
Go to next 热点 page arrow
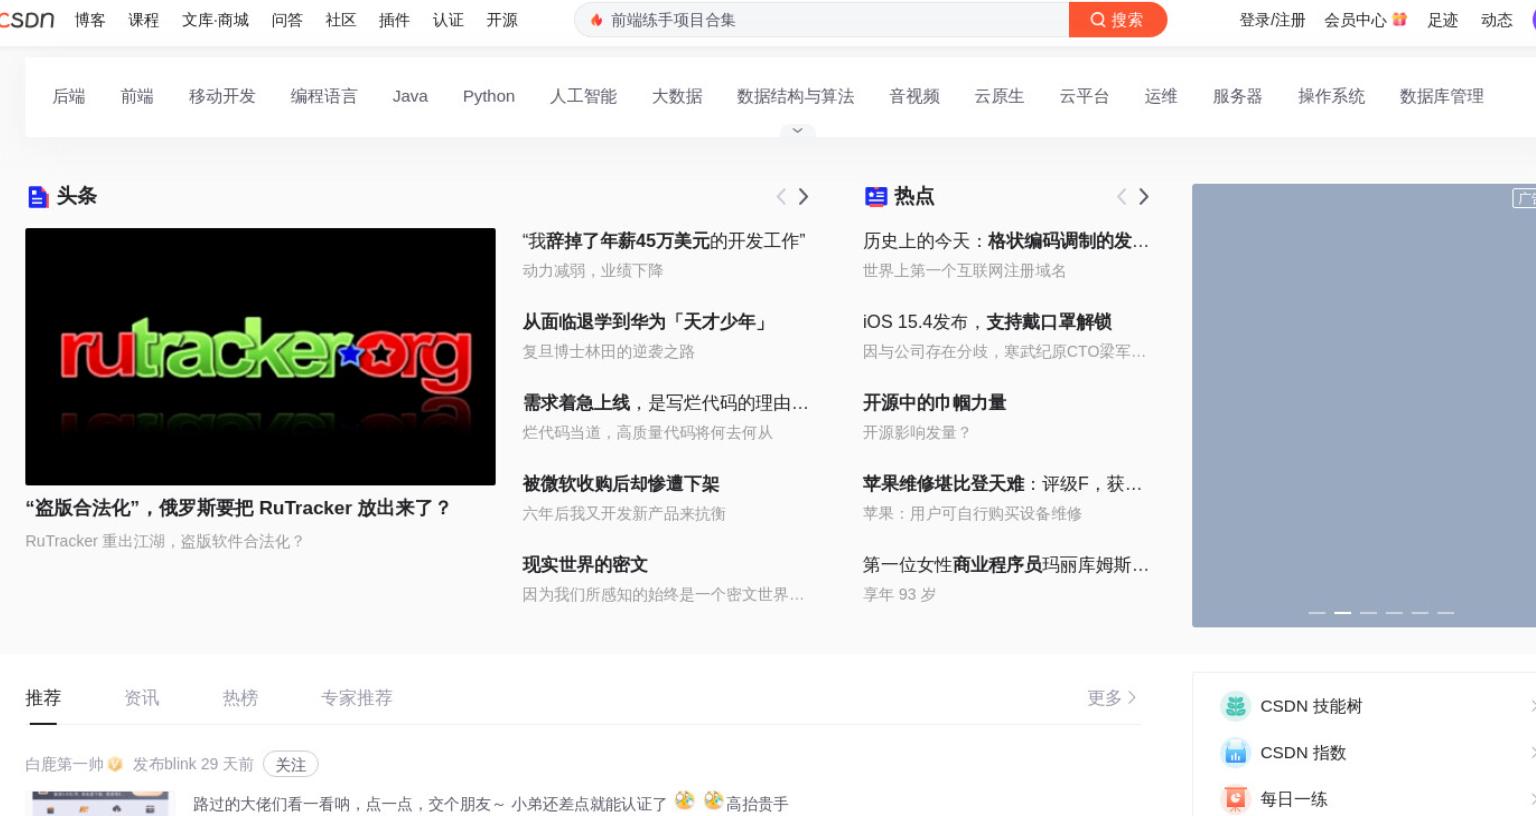point(1143,197)
